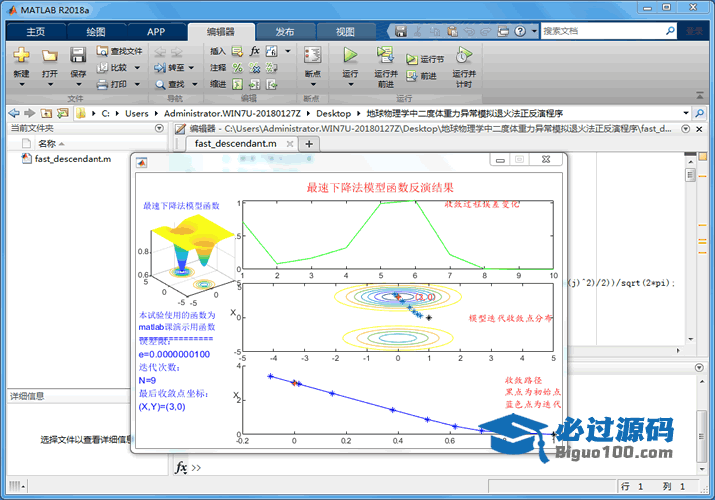The height and width of the screenshot is (500, 715).
Task: Go back with the blue left arrow
Action: [14, 113]
